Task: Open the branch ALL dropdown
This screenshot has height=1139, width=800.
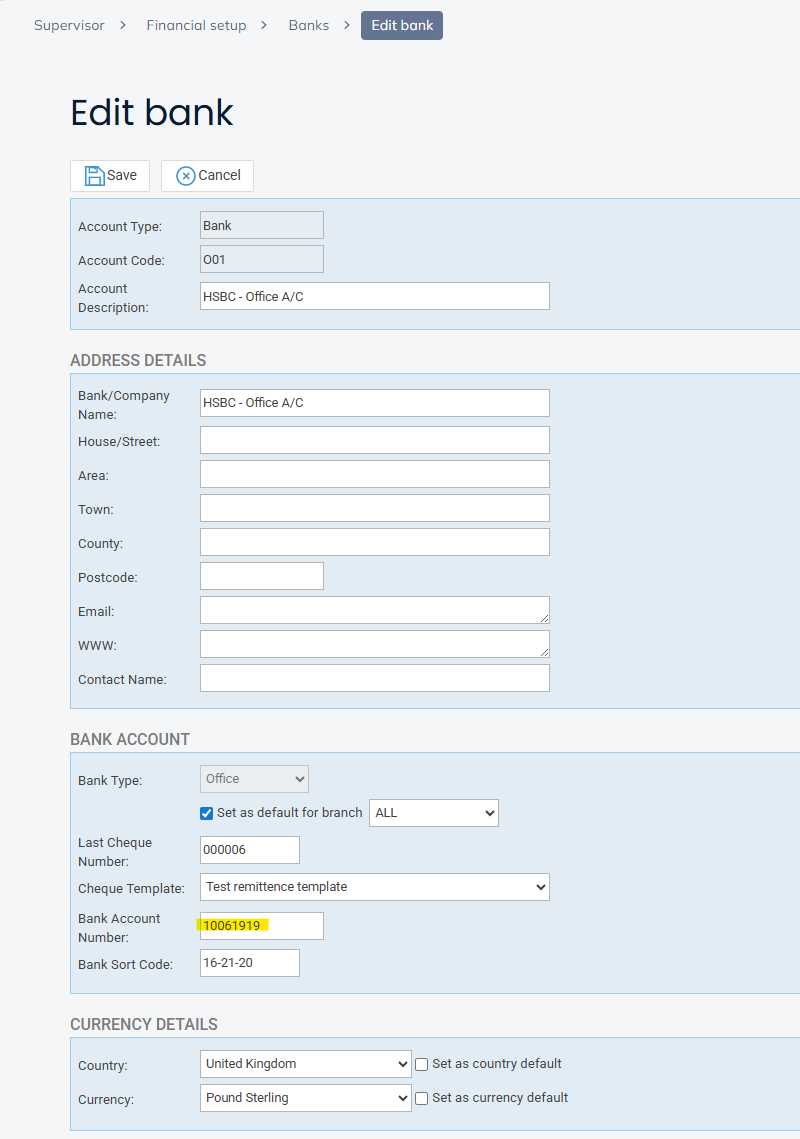Action: 434,813
